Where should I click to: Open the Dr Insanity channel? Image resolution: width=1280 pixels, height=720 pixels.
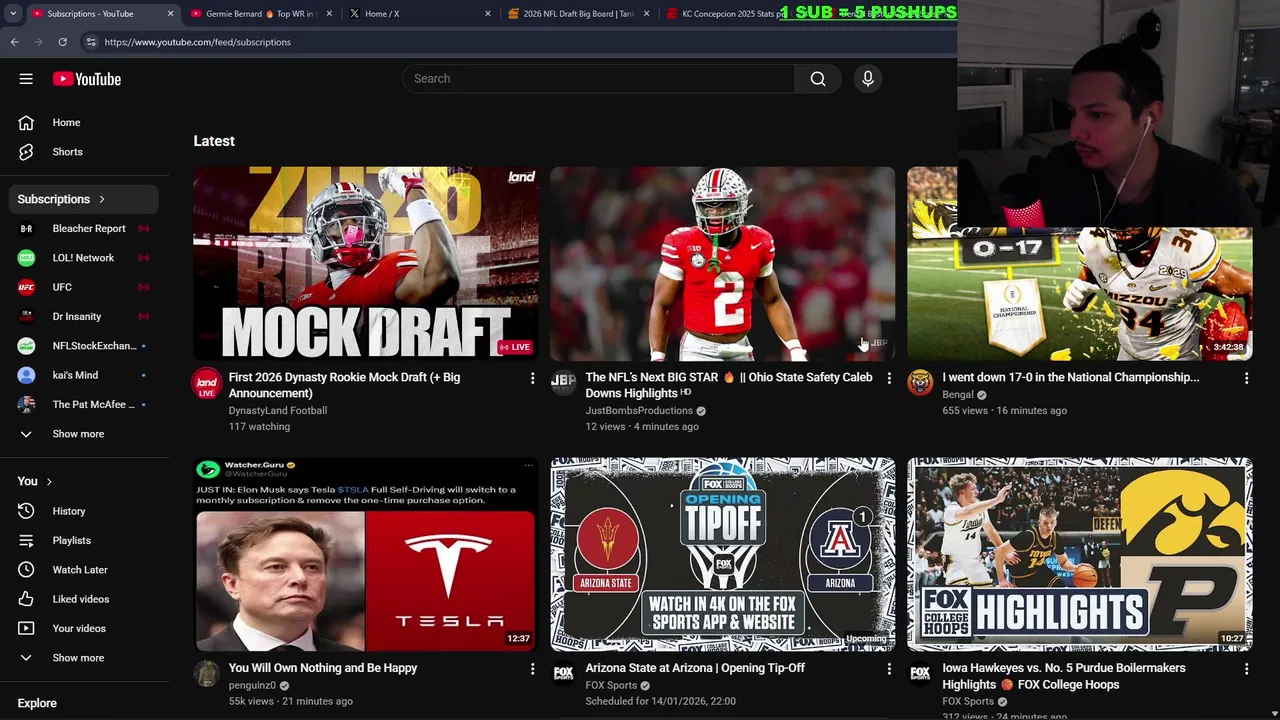tap(86, 316)
